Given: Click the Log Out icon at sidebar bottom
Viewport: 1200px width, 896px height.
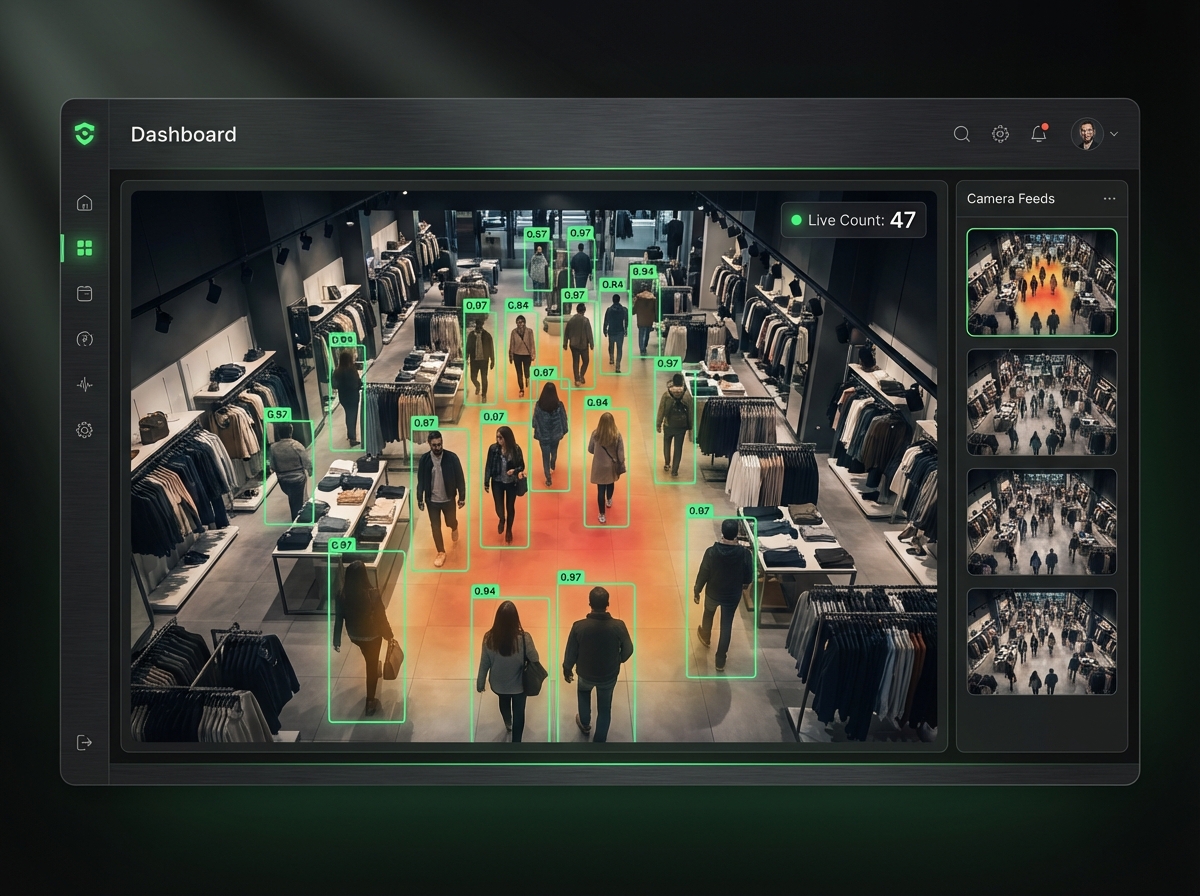Looking at the screenshot, I should (x=84, y=742).
